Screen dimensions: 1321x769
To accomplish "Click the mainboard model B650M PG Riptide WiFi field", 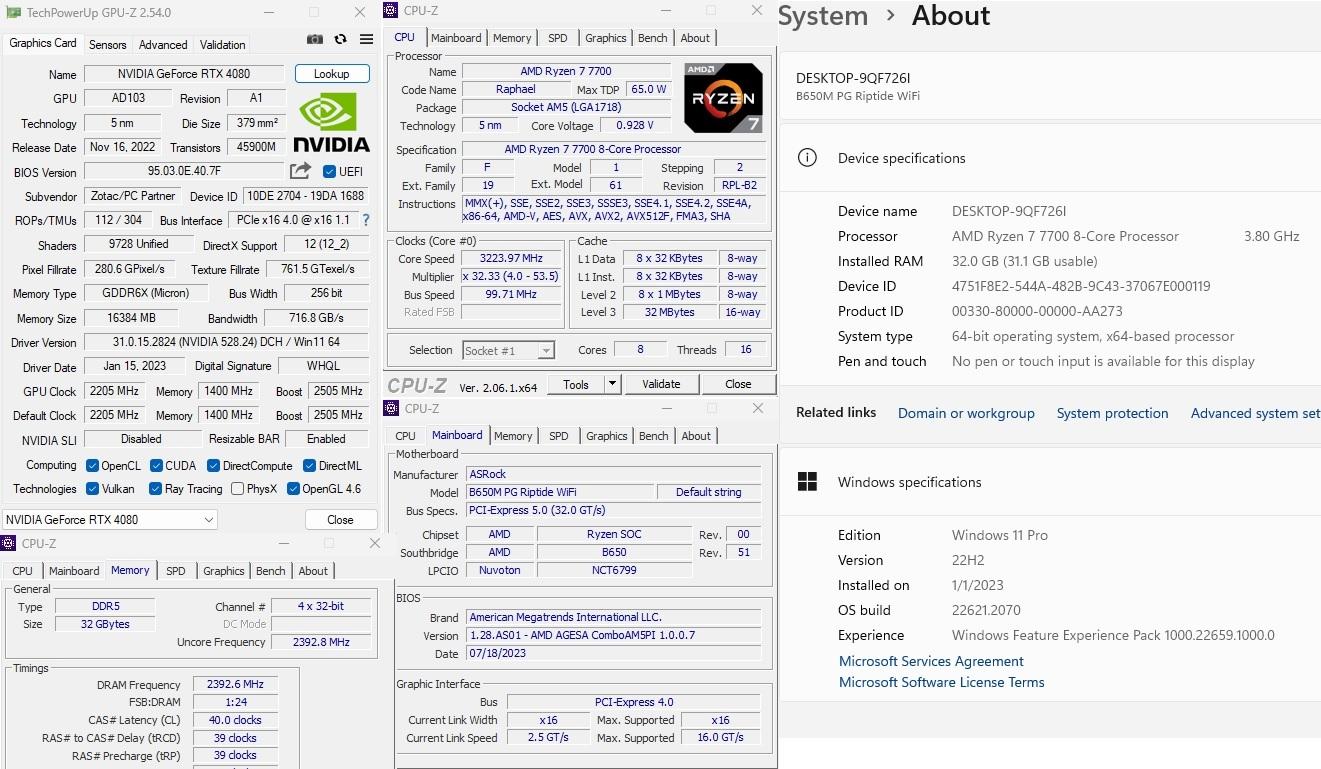I will tap(559, 492).
